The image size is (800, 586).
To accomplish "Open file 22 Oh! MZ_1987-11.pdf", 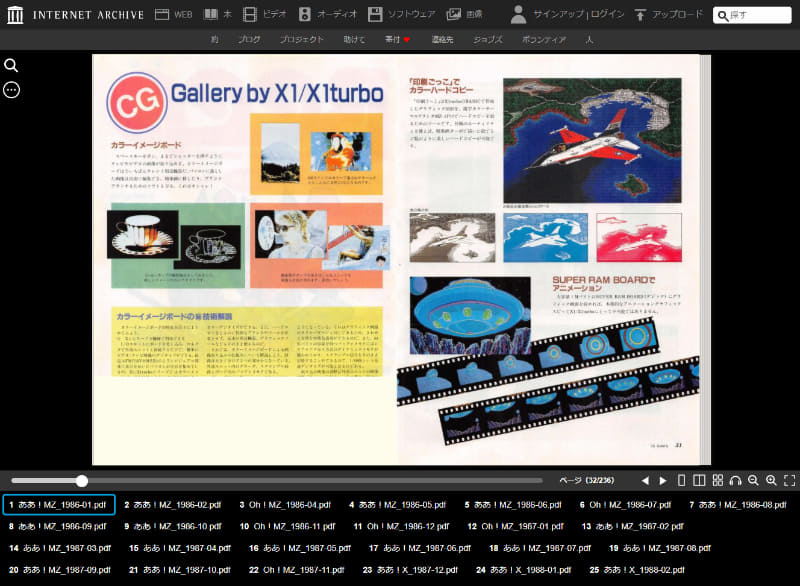I will (297, 570).
